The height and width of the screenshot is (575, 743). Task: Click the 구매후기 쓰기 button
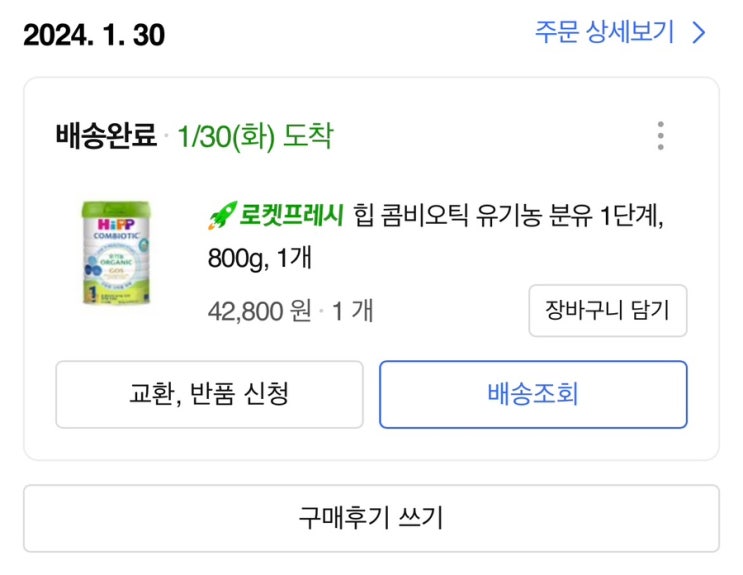pyautogui.click(x=371, y=518)
